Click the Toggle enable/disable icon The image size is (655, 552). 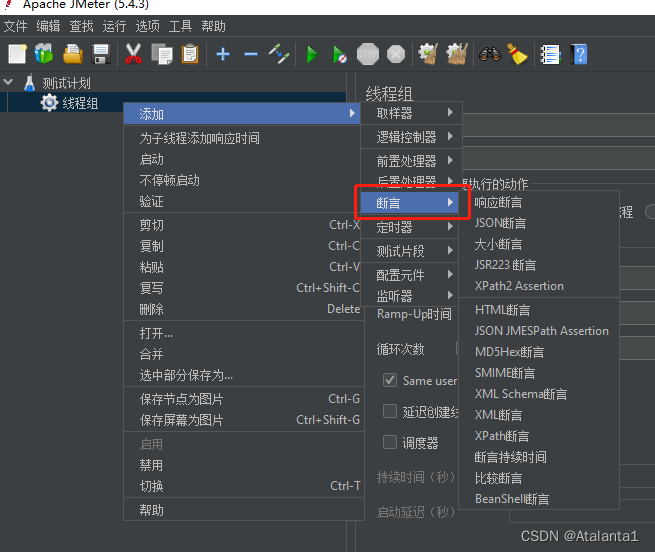tap(279, 54)
